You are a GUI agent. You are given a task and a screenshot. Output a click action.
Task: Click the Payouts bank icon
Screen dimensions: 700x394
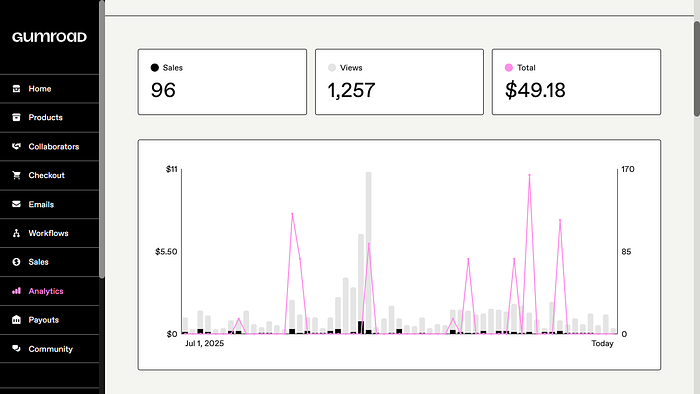tap(17, 319)
